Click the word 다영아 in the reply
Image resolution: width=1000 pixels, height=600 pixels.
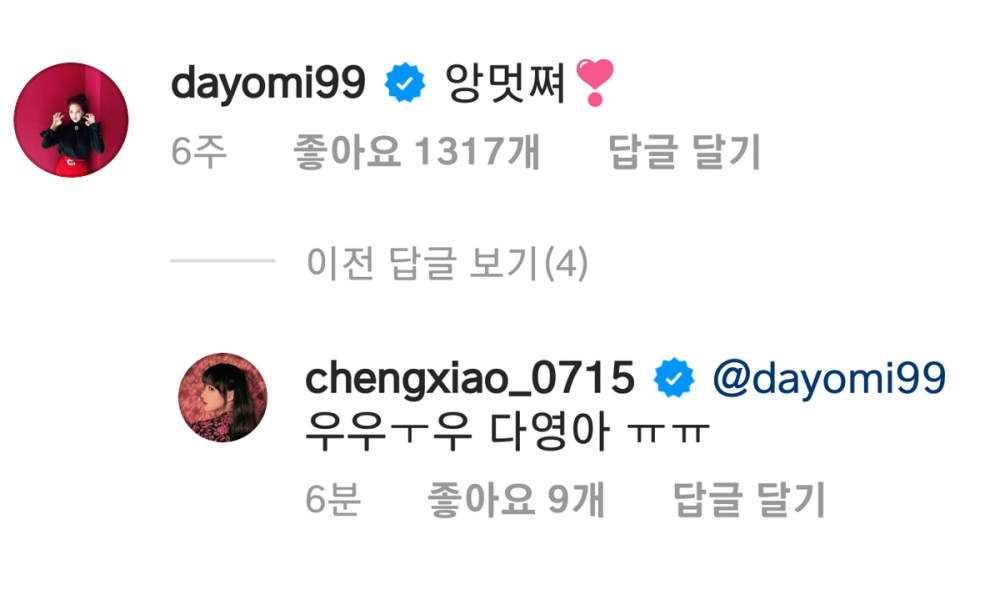pos(550,432)
